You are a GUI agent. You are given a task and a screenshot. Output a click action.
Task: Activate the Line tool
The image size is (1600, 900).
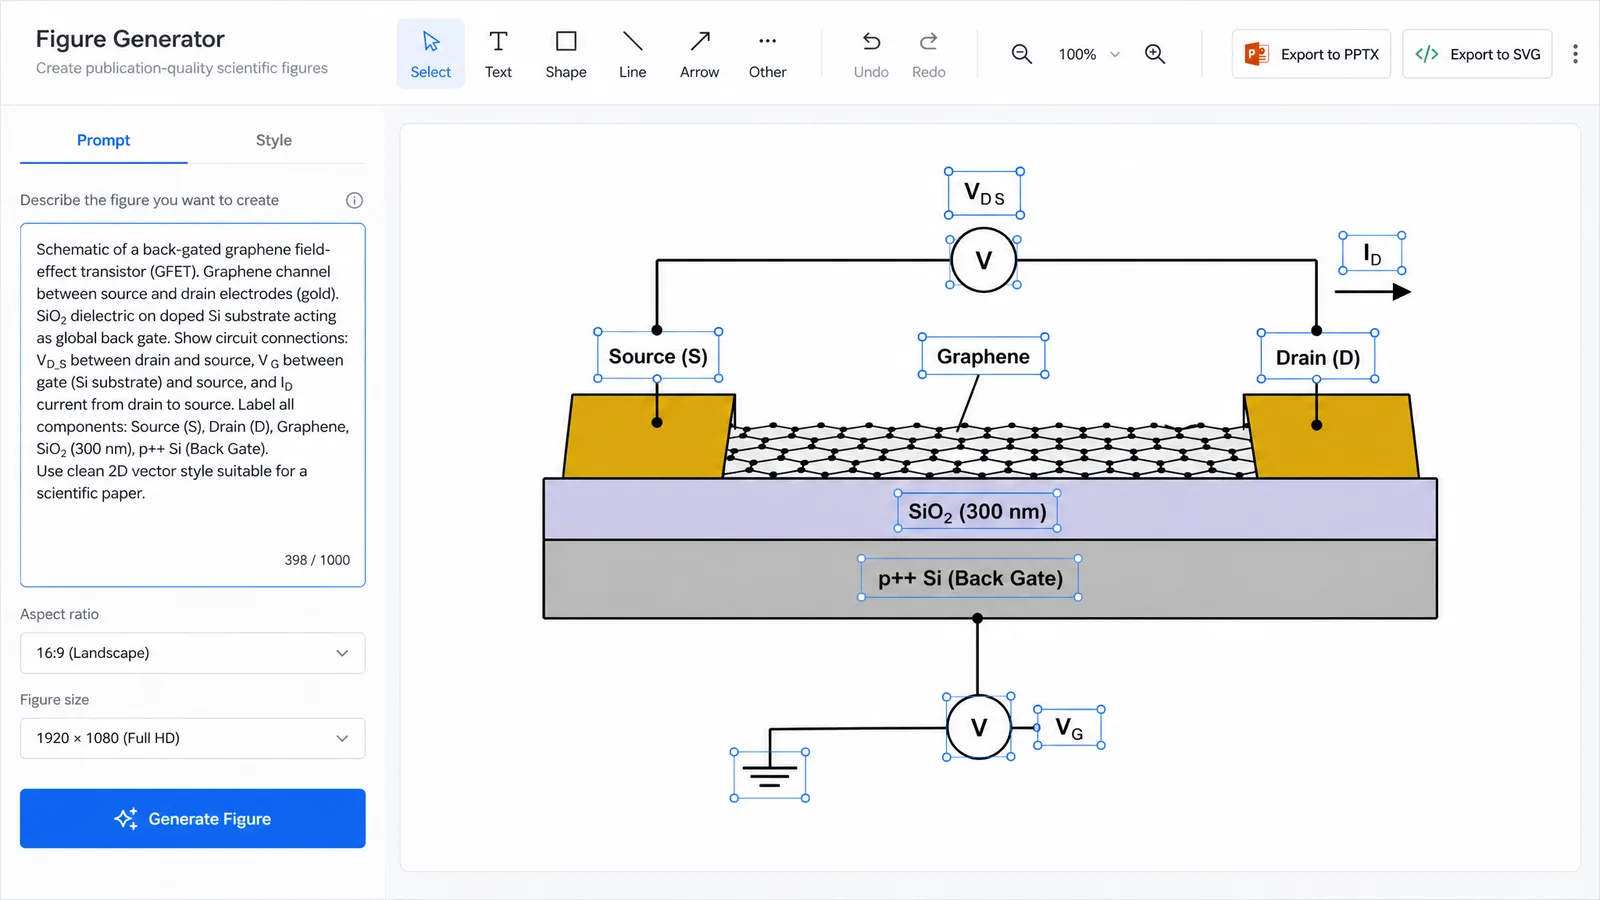point(632,54)
